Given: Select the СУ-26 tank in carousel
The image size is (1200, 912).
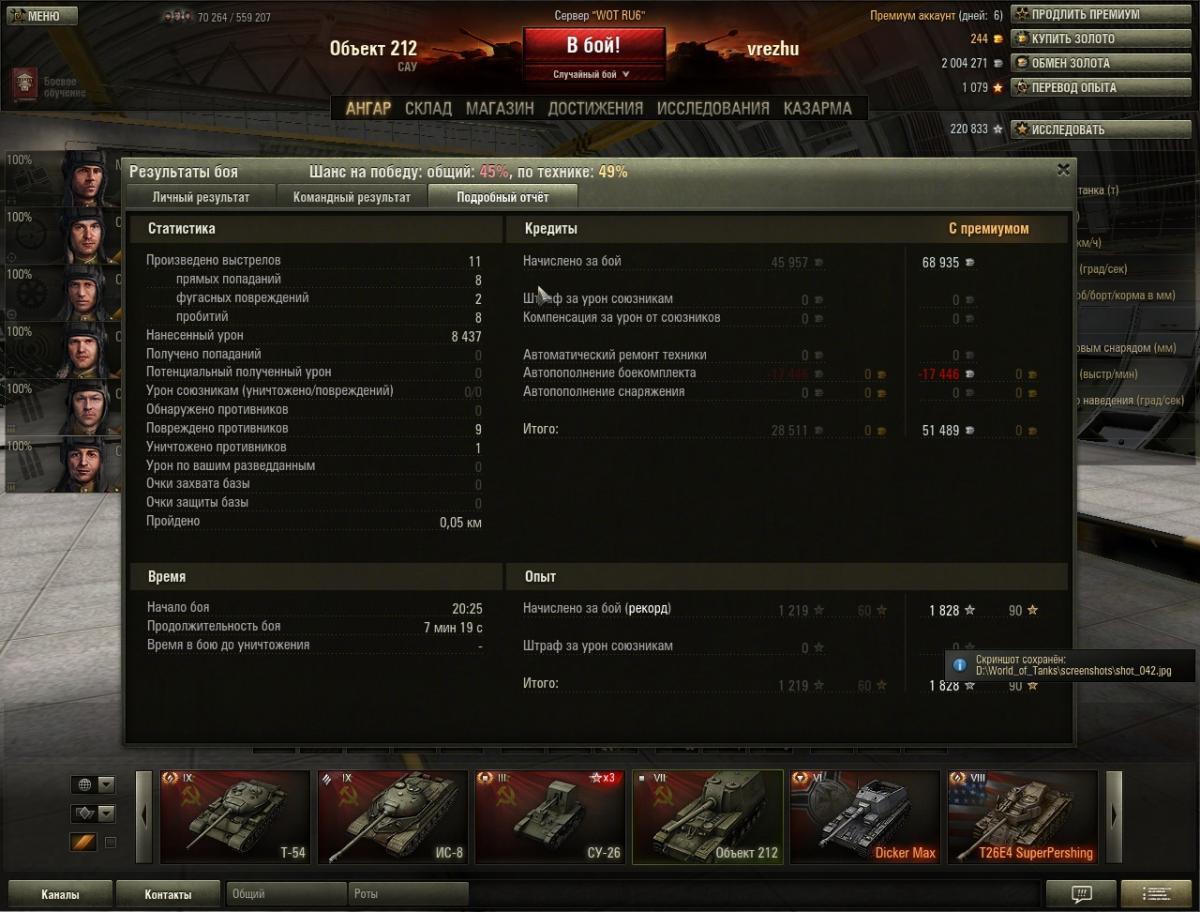Looking at the screenshot, I should (x=550, y=816).
